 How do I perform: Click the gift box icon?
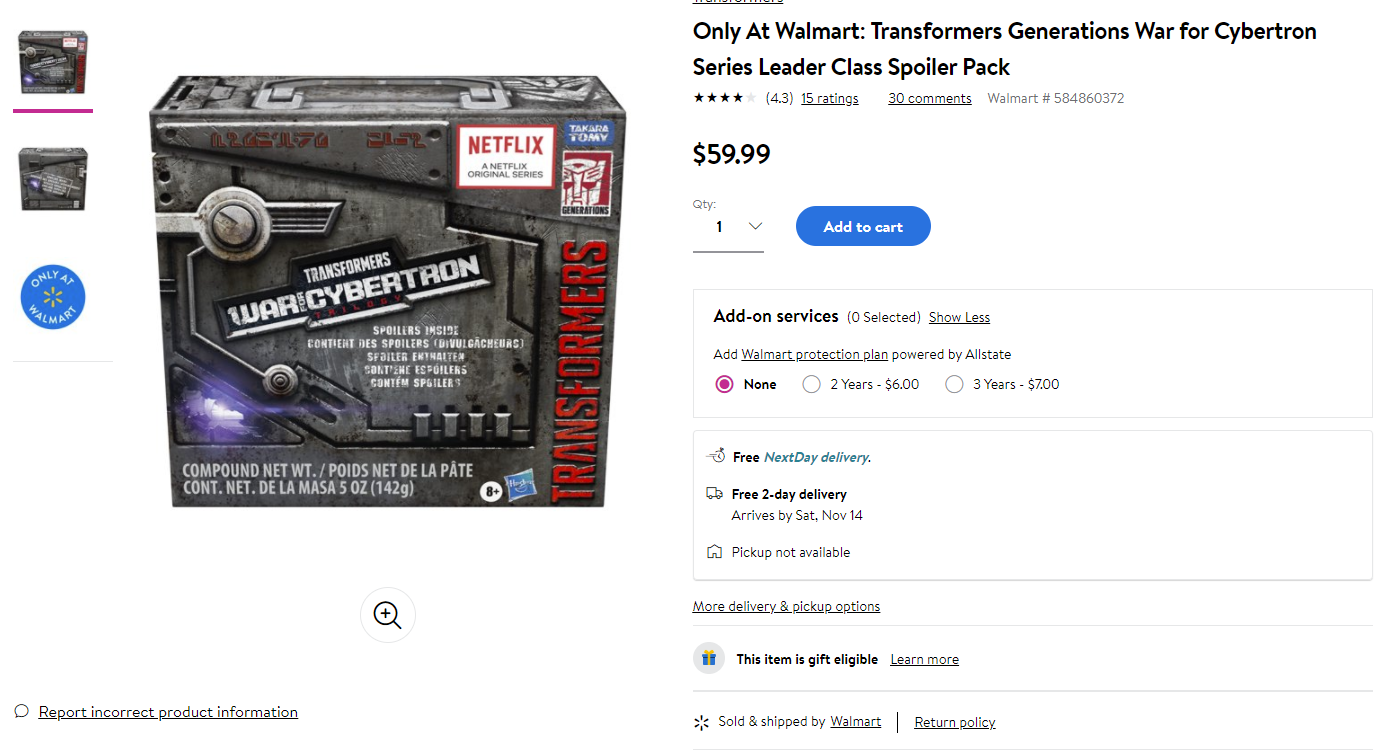pyautogui.click(x=709, y=658)
